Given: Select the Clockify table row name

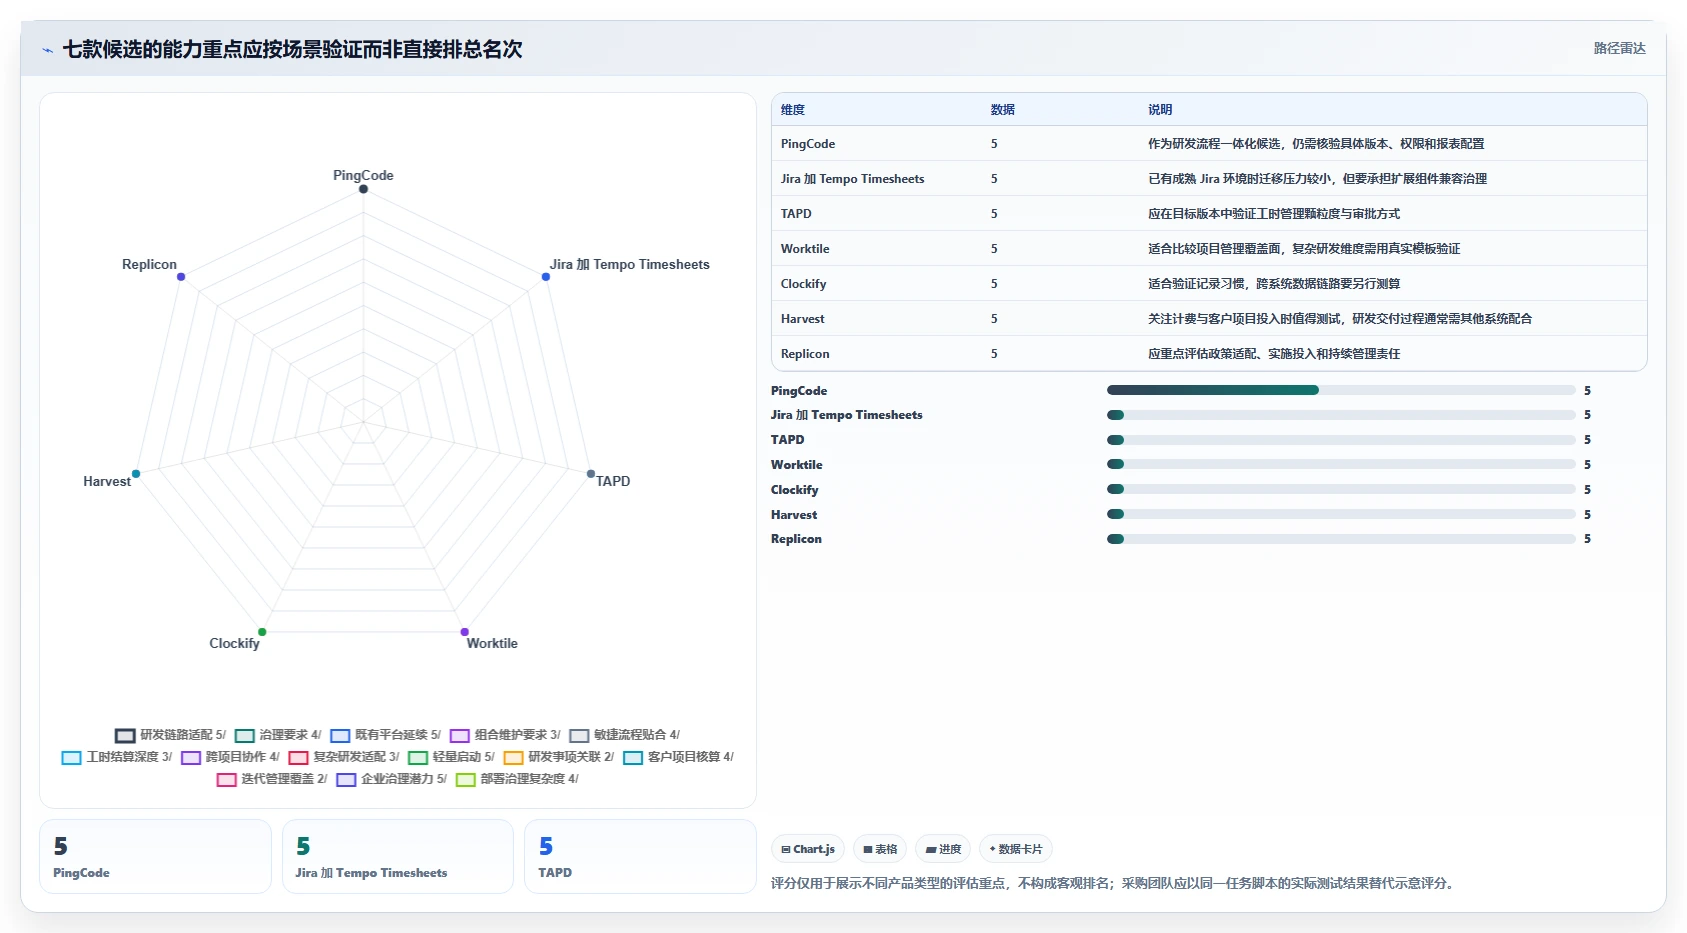Looking at the screenshot, I should coord(804,284).
